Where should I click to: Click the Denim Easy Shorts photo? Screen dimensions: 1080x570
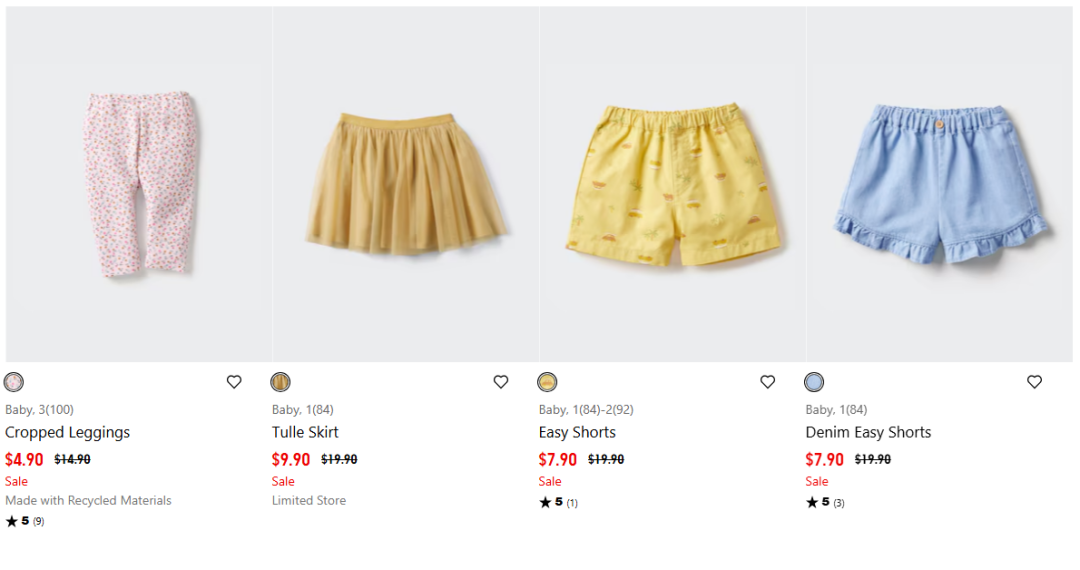pyautogui.click(x=939, y=185)
